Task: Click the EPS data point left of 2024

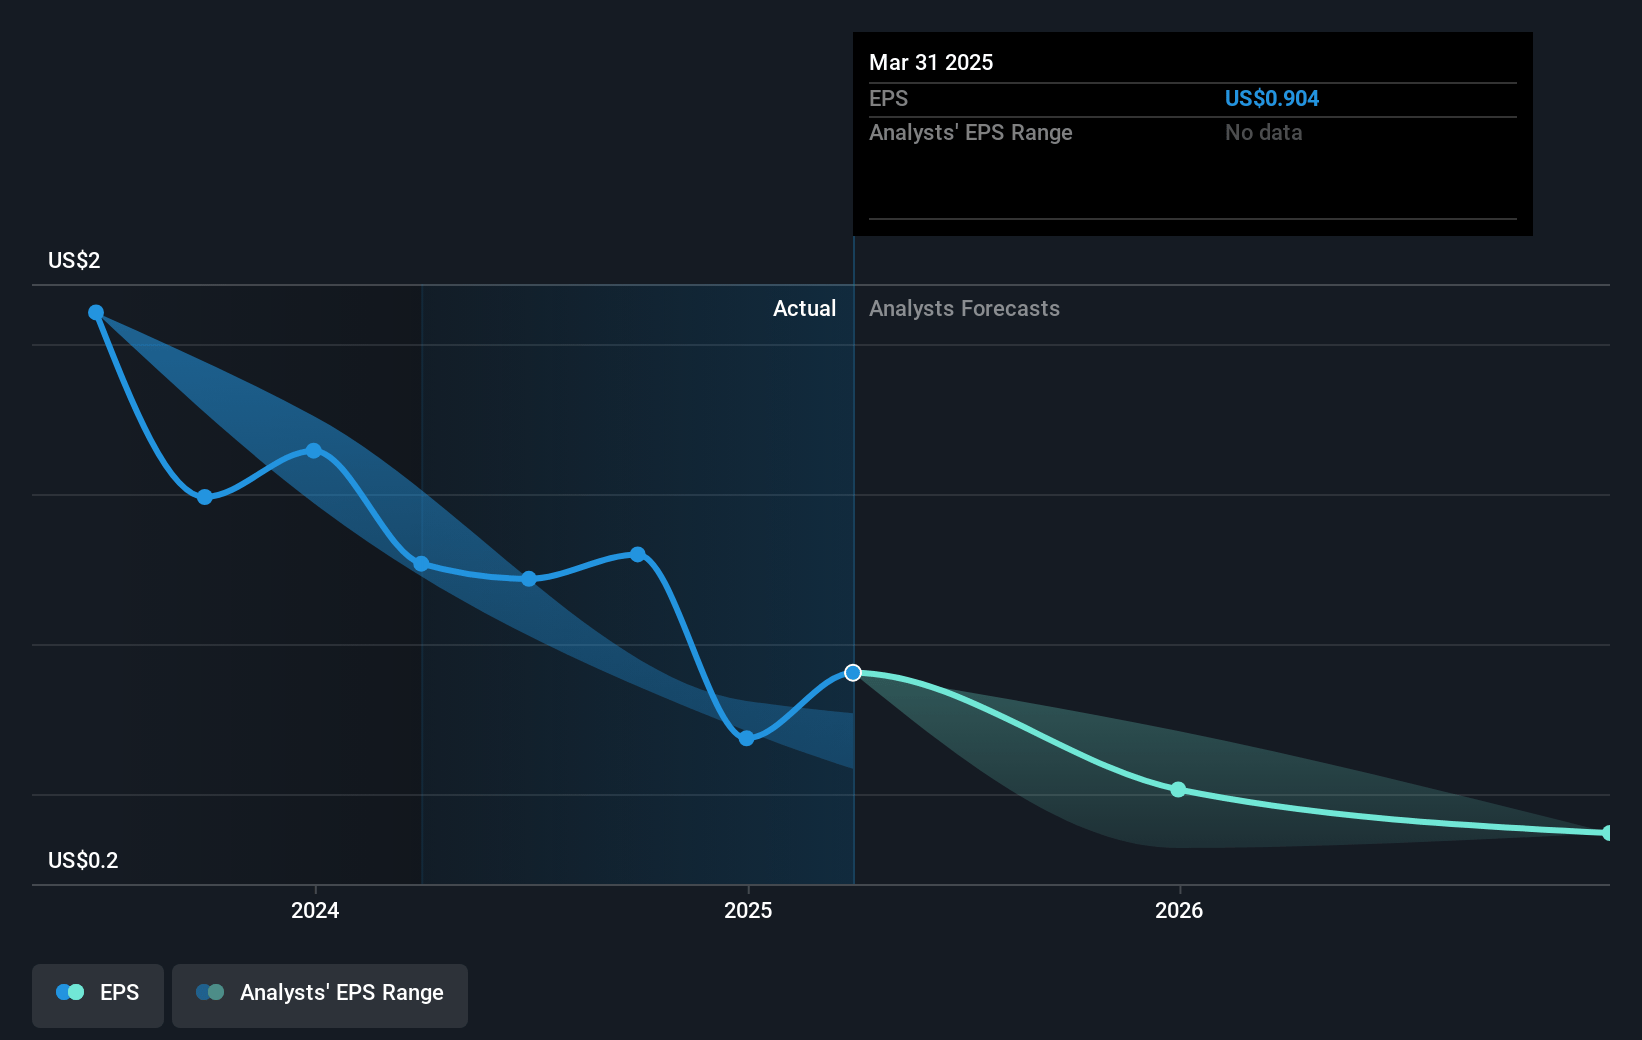Action: point(205,497)
